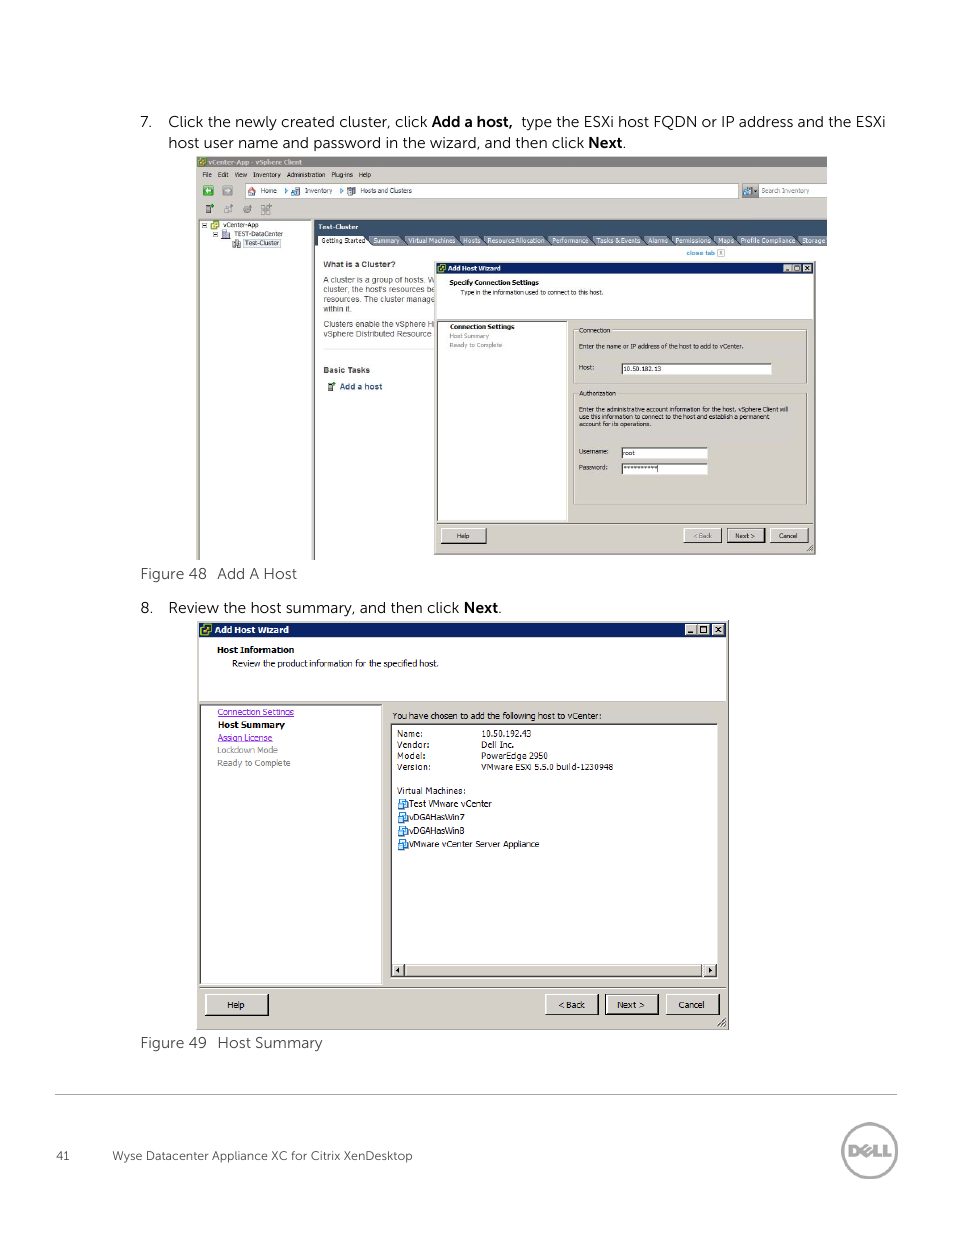Click Help in the Specify Connection Settings wizard

[463, 536]
